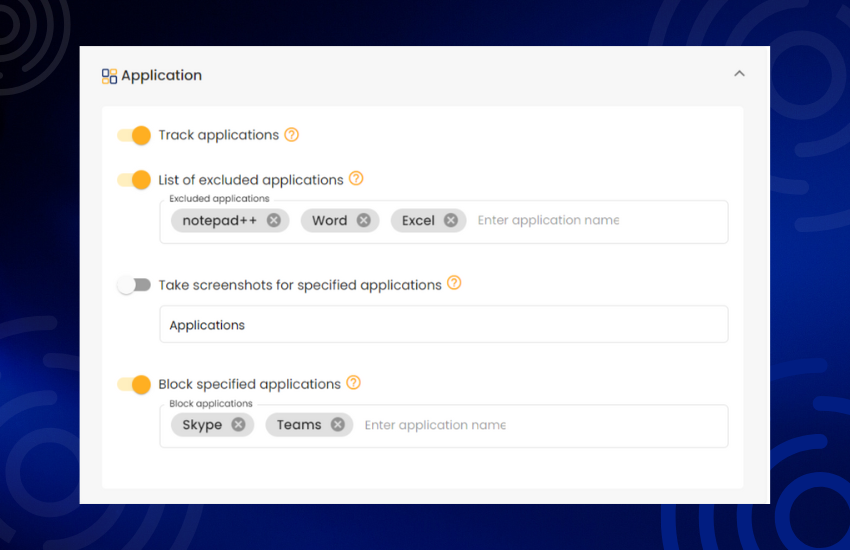Screen dimensions: 850x550
Task: Collapse the Application section chevron
Action: pos(739,74)
